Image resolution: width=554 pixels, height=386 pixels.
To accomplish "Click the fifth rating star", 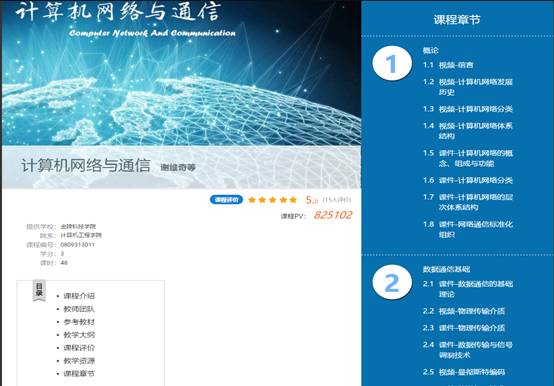I will tap(293, 200).
